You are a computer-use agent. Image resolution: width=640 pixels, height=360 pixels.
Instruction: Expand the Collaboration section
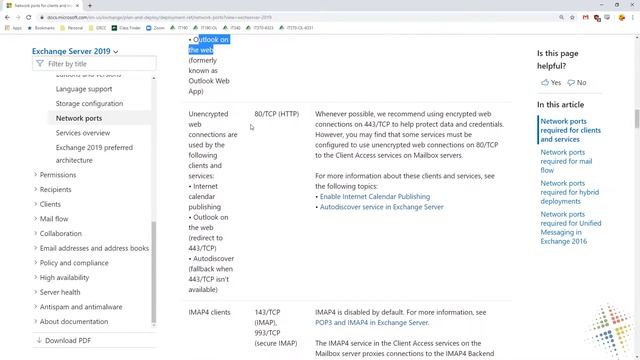pos(58,233)
